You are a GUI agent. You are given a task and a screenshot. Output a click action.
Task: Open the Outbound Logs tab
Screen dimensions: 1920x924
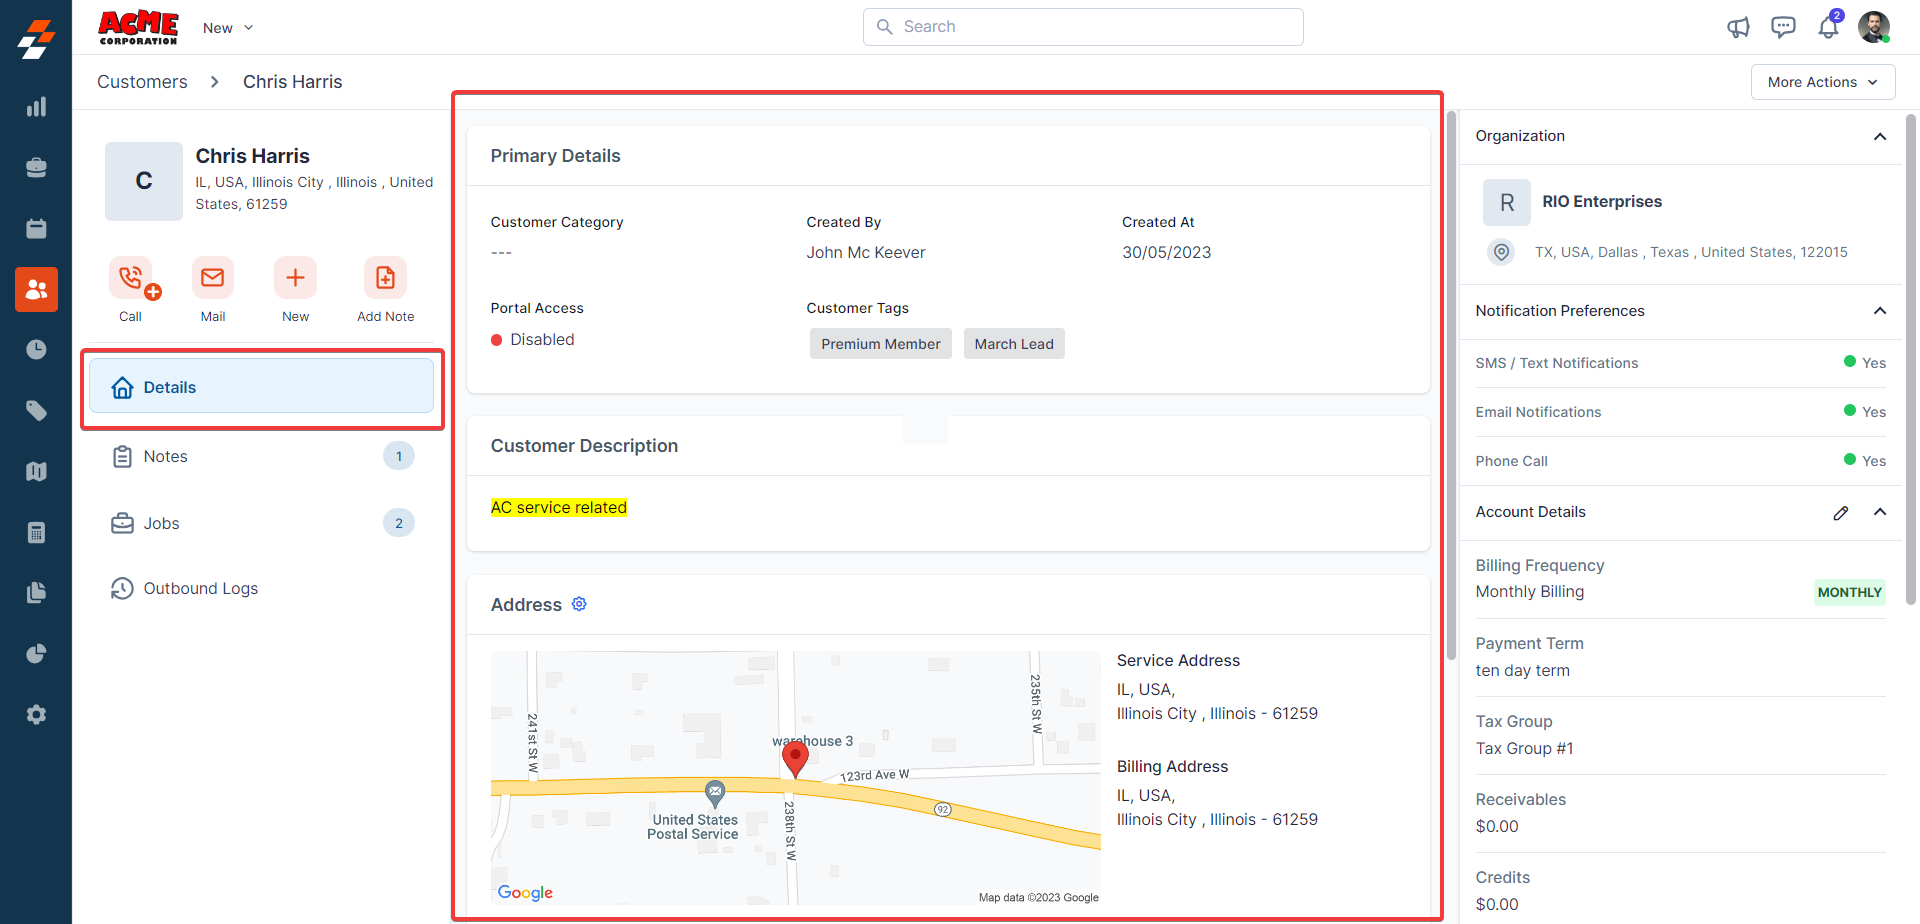200,589
